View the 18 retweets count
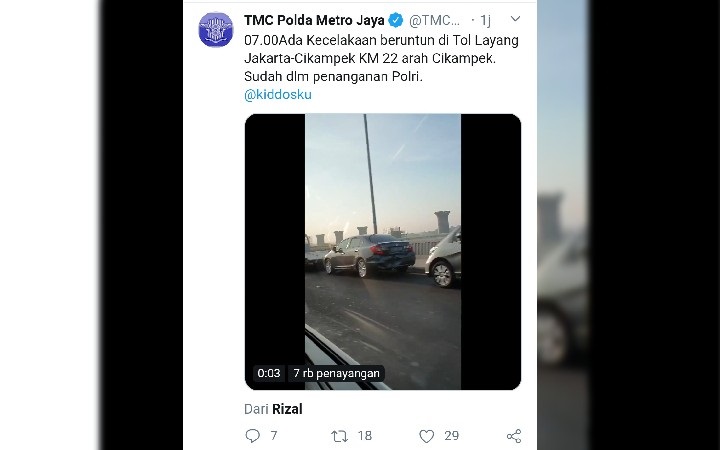 click(x=365, y=436)
